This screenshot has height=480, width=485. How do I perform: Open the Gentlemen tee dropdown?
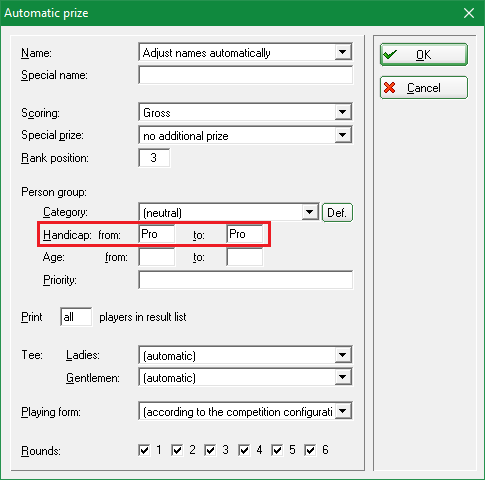click(342, 377)
